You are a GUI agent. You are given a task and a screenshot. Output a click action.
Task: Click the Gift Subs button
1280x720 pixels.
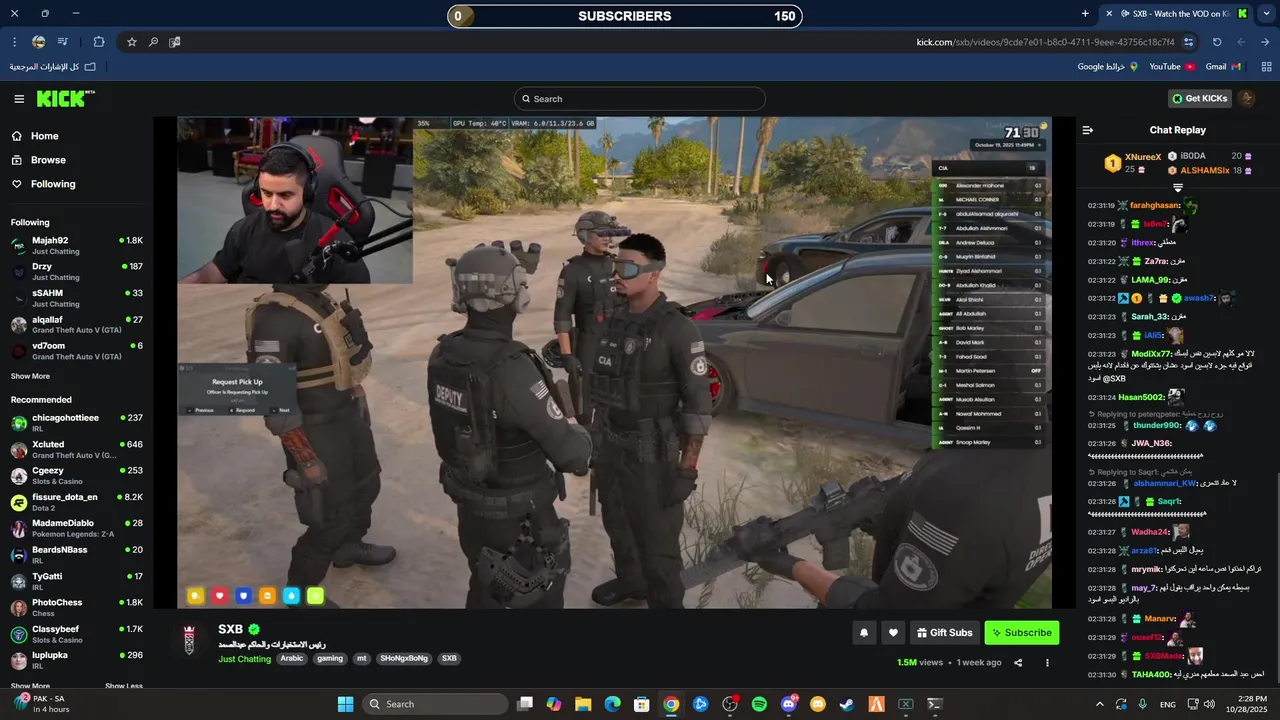(x=944, y=633)
